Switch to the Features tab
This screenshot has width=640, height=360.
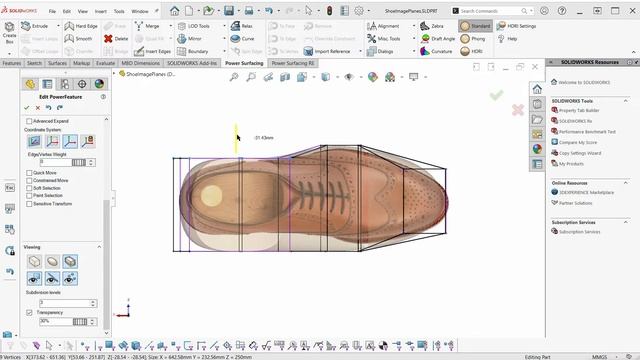click(11, 63)
